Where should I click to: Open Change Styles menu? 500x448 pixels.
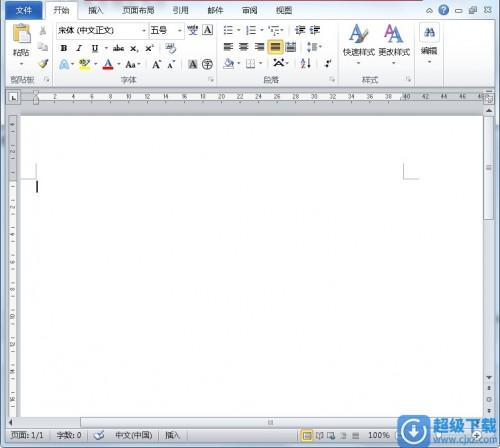pyautogui.click(x=394, y=43)
